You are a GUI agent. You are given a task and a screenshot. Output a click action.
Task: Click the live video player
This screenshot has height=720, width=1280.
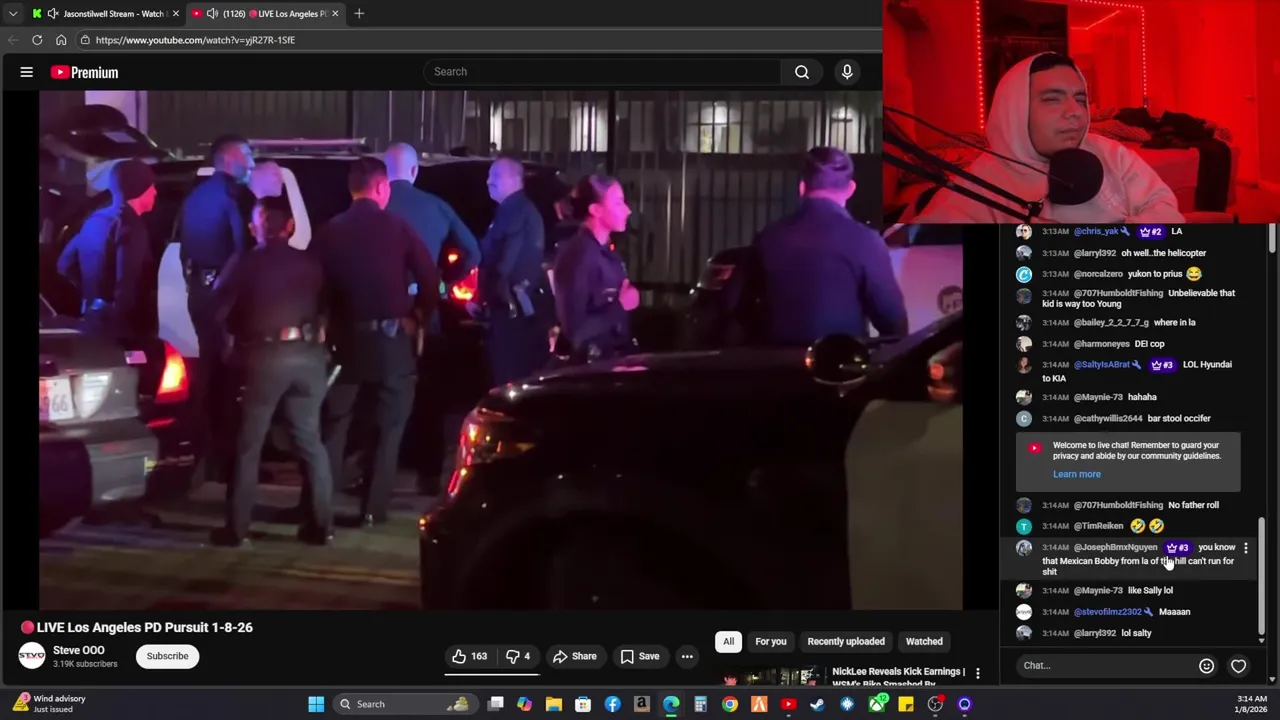pyautogui.click(x=500, y=350)
